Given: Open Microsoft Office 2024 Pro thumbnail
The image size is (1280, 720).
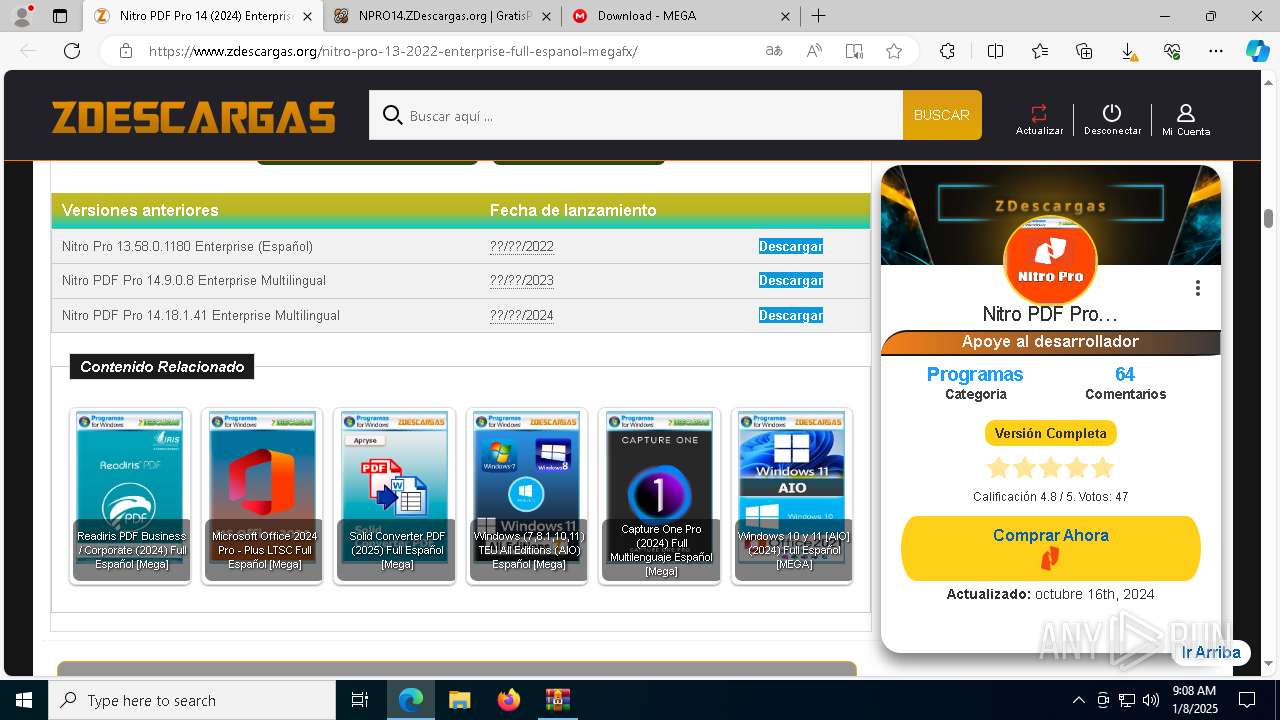Looking at the screenshot, I should click(262, 495).
